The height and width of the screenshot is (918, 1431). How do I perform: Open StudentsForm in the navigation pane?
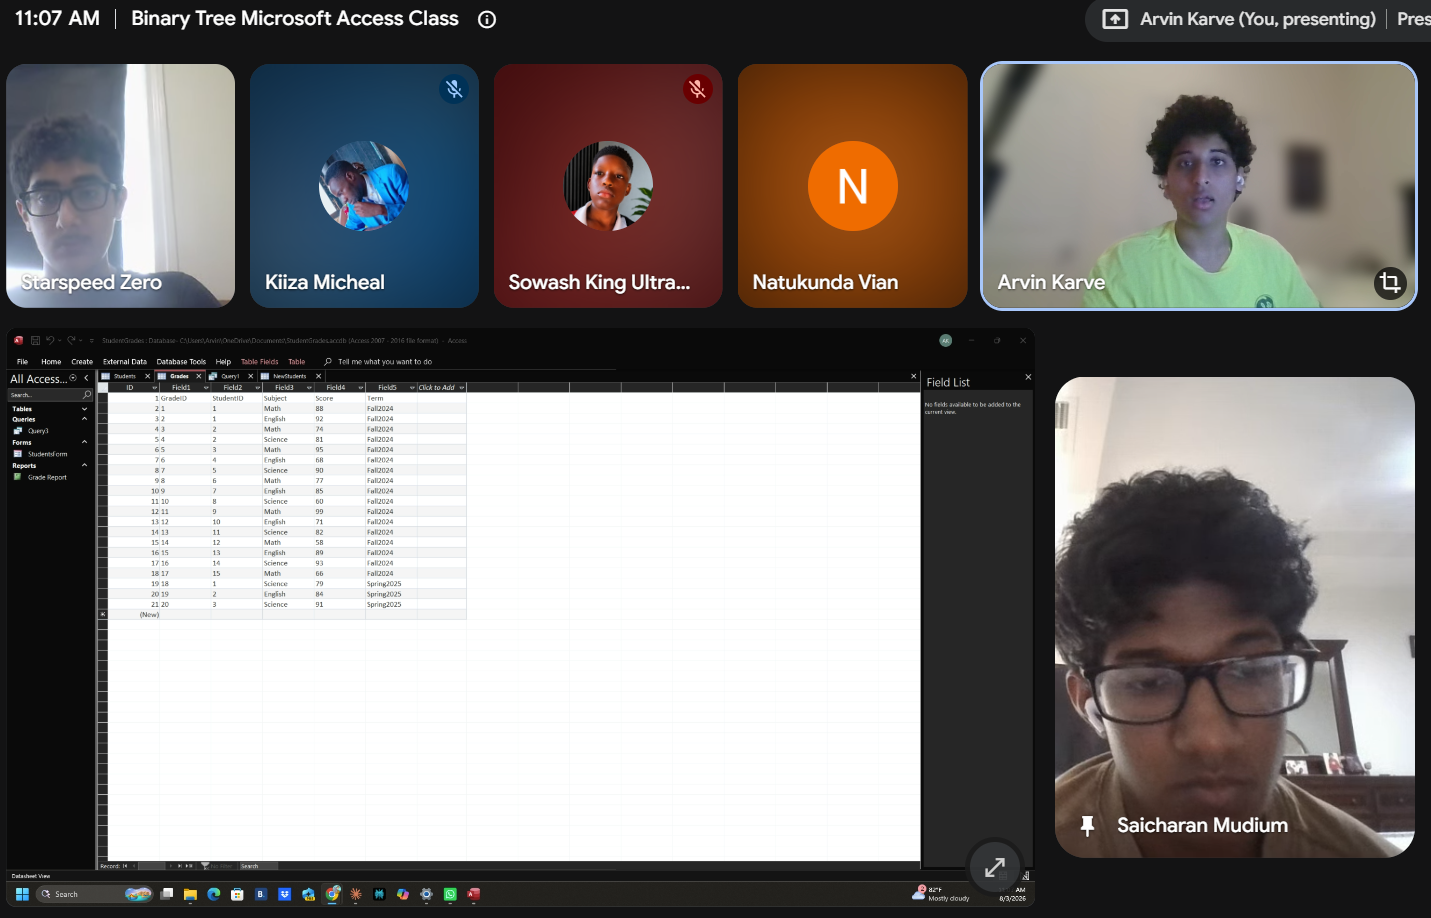coord(47,454)
